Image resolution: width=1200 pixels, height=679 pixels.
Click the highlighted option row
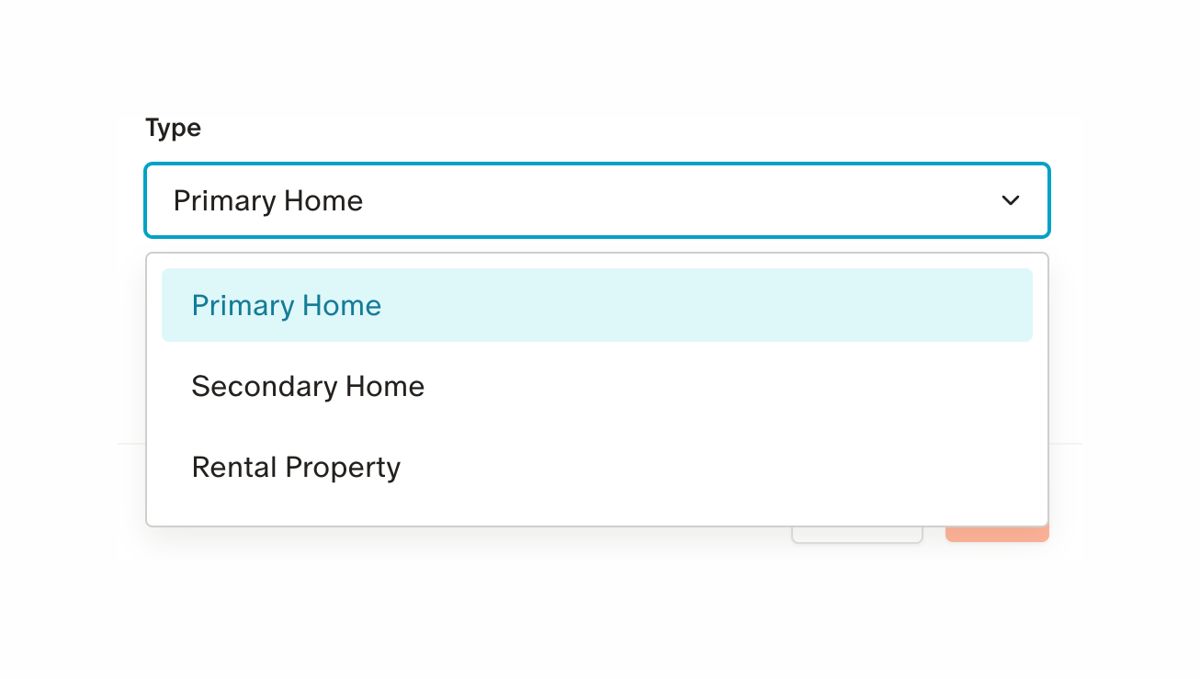(x=597, y=305)
